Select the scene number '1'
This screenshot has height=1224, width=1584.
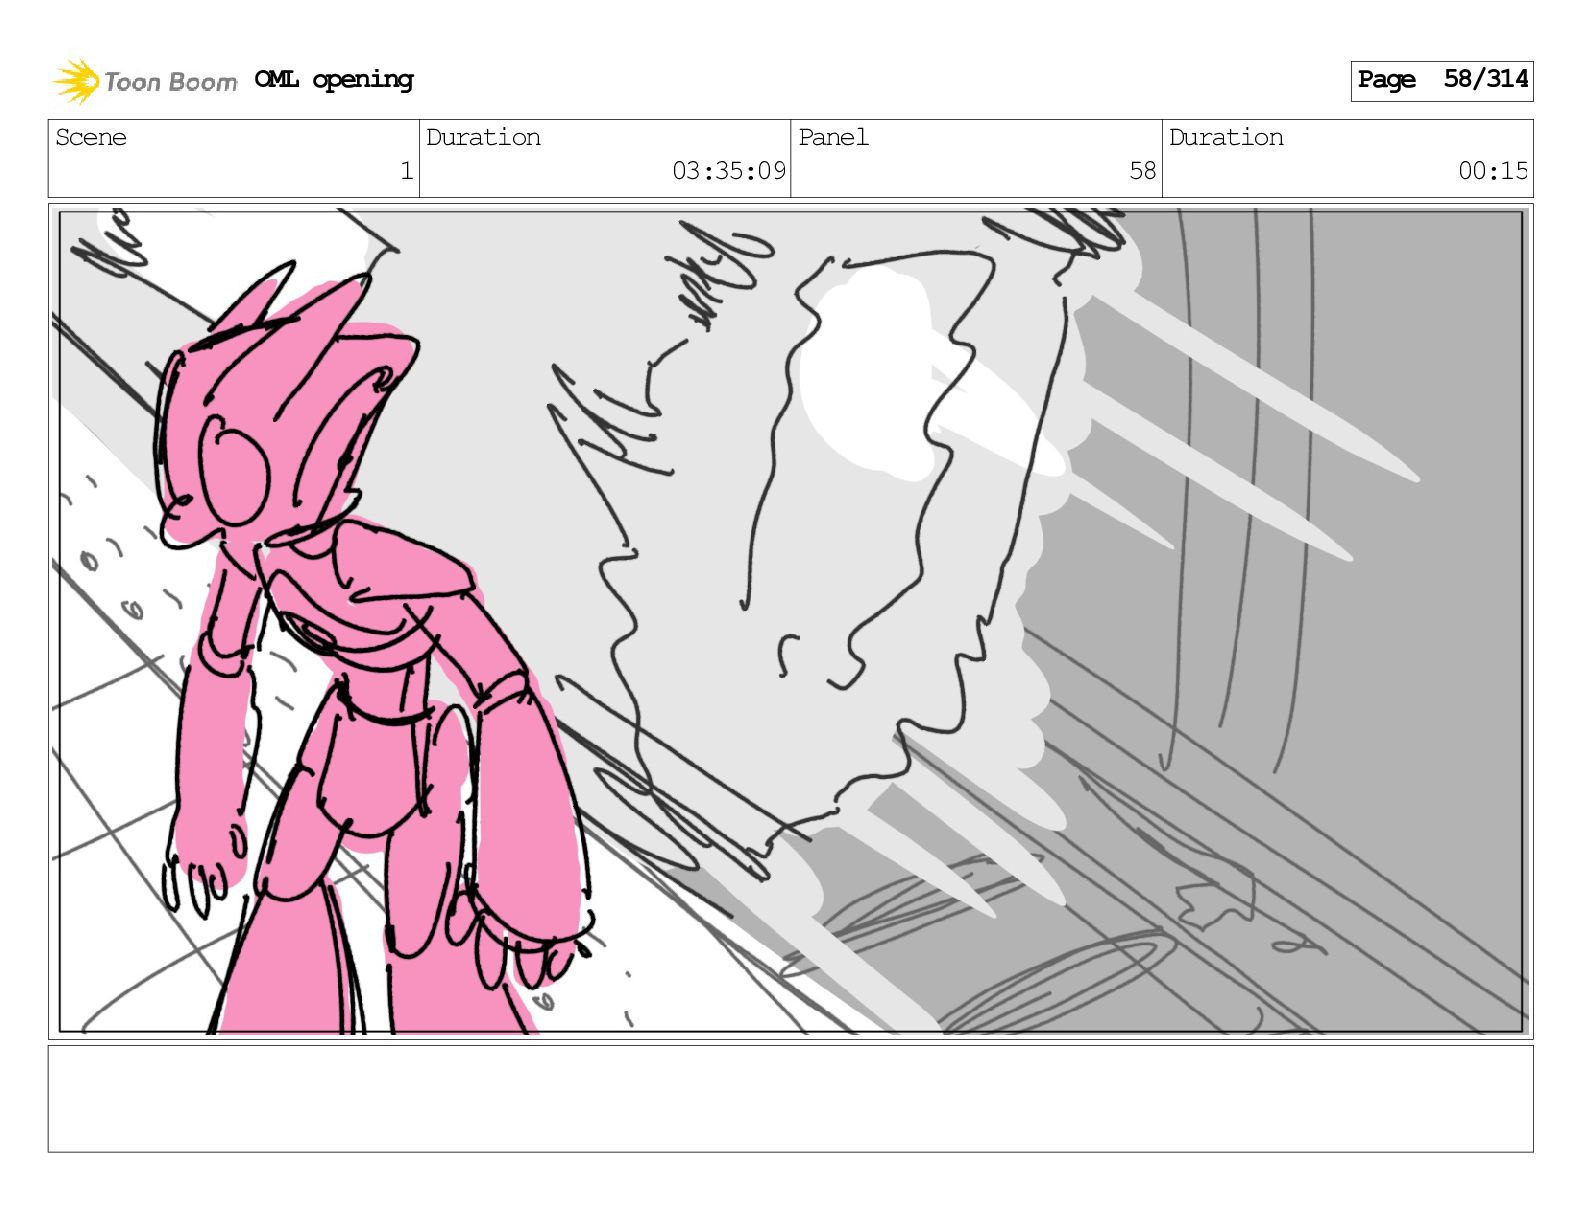coord(406,171)
